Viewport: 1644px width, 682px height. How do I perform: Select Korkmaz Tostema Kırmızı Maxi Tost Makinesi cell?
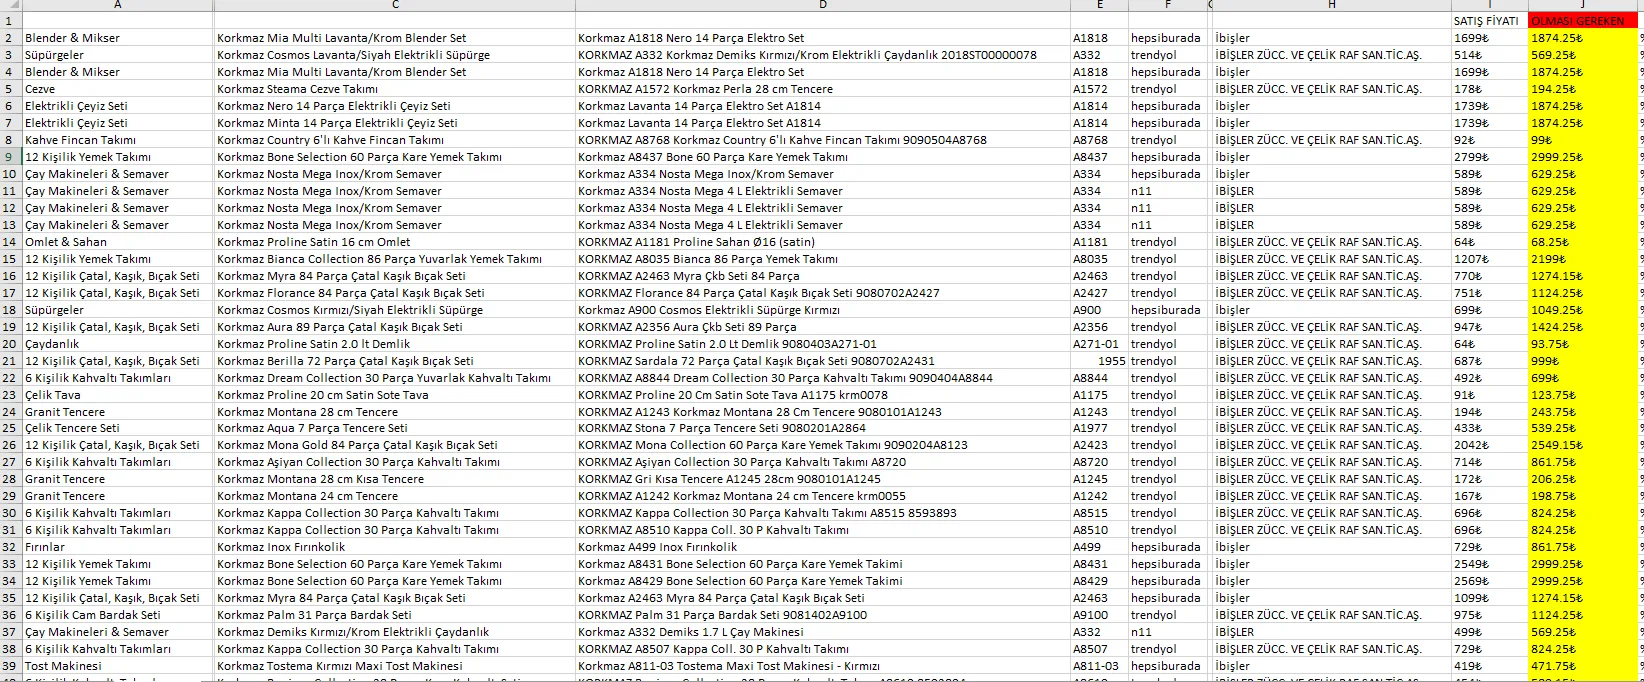pyautogui.click(x=395, y=666)
